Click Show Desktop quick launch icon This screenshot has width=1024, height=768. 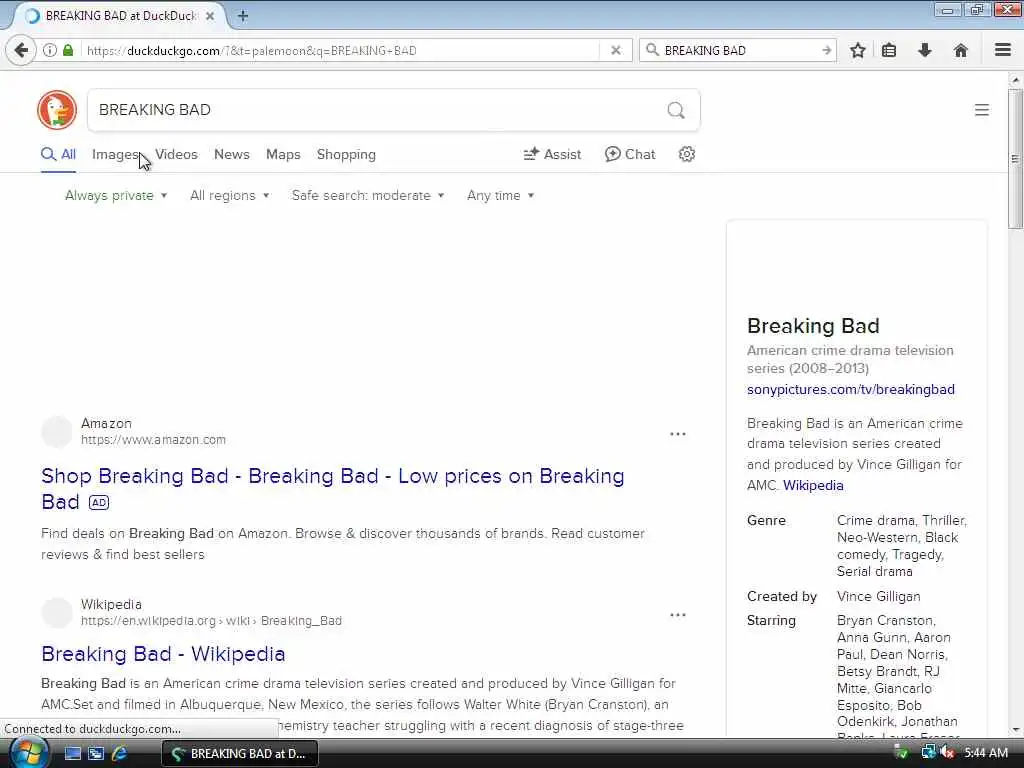click(x=72, y=754)
